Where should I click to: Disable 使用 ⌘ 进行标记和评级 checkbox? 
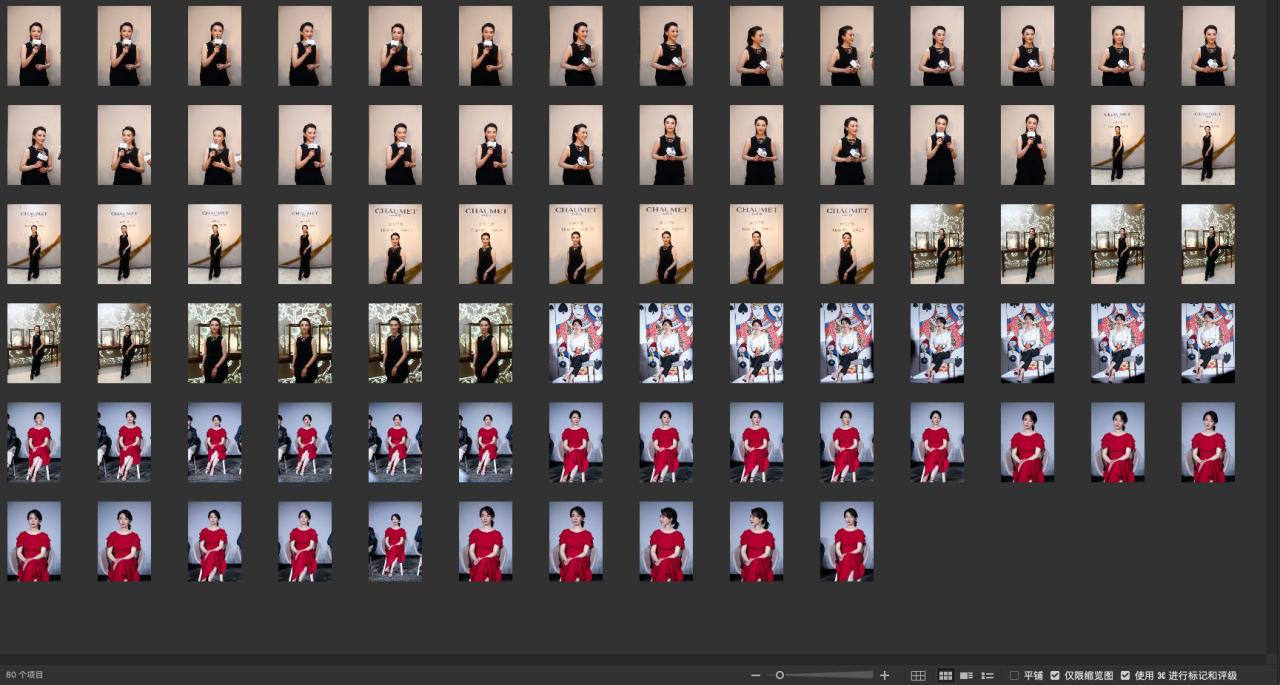(x=1126, y=676)
